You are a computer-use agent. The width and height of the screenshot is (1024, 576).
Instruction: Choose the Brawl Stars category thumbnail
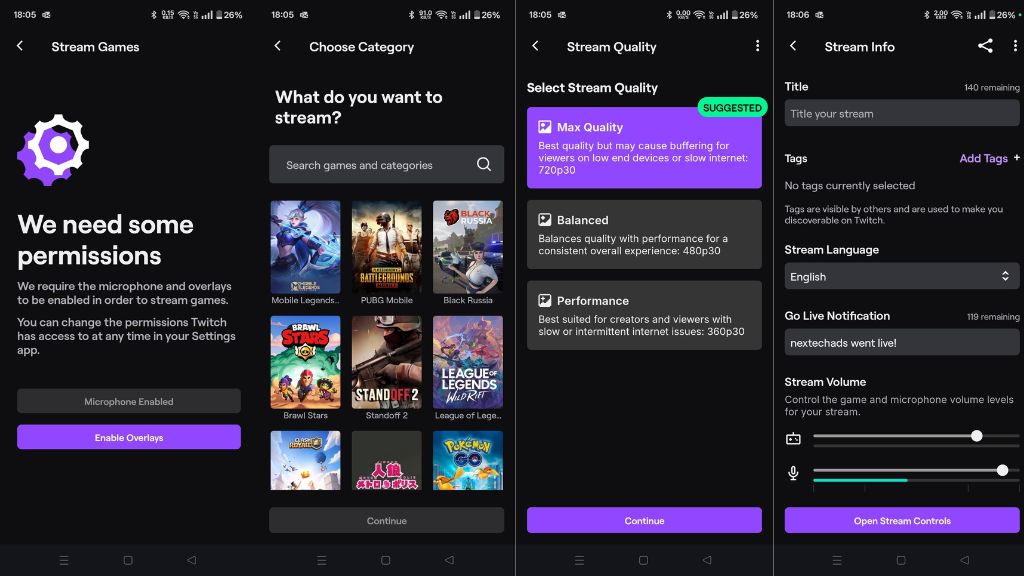[306, 362]
